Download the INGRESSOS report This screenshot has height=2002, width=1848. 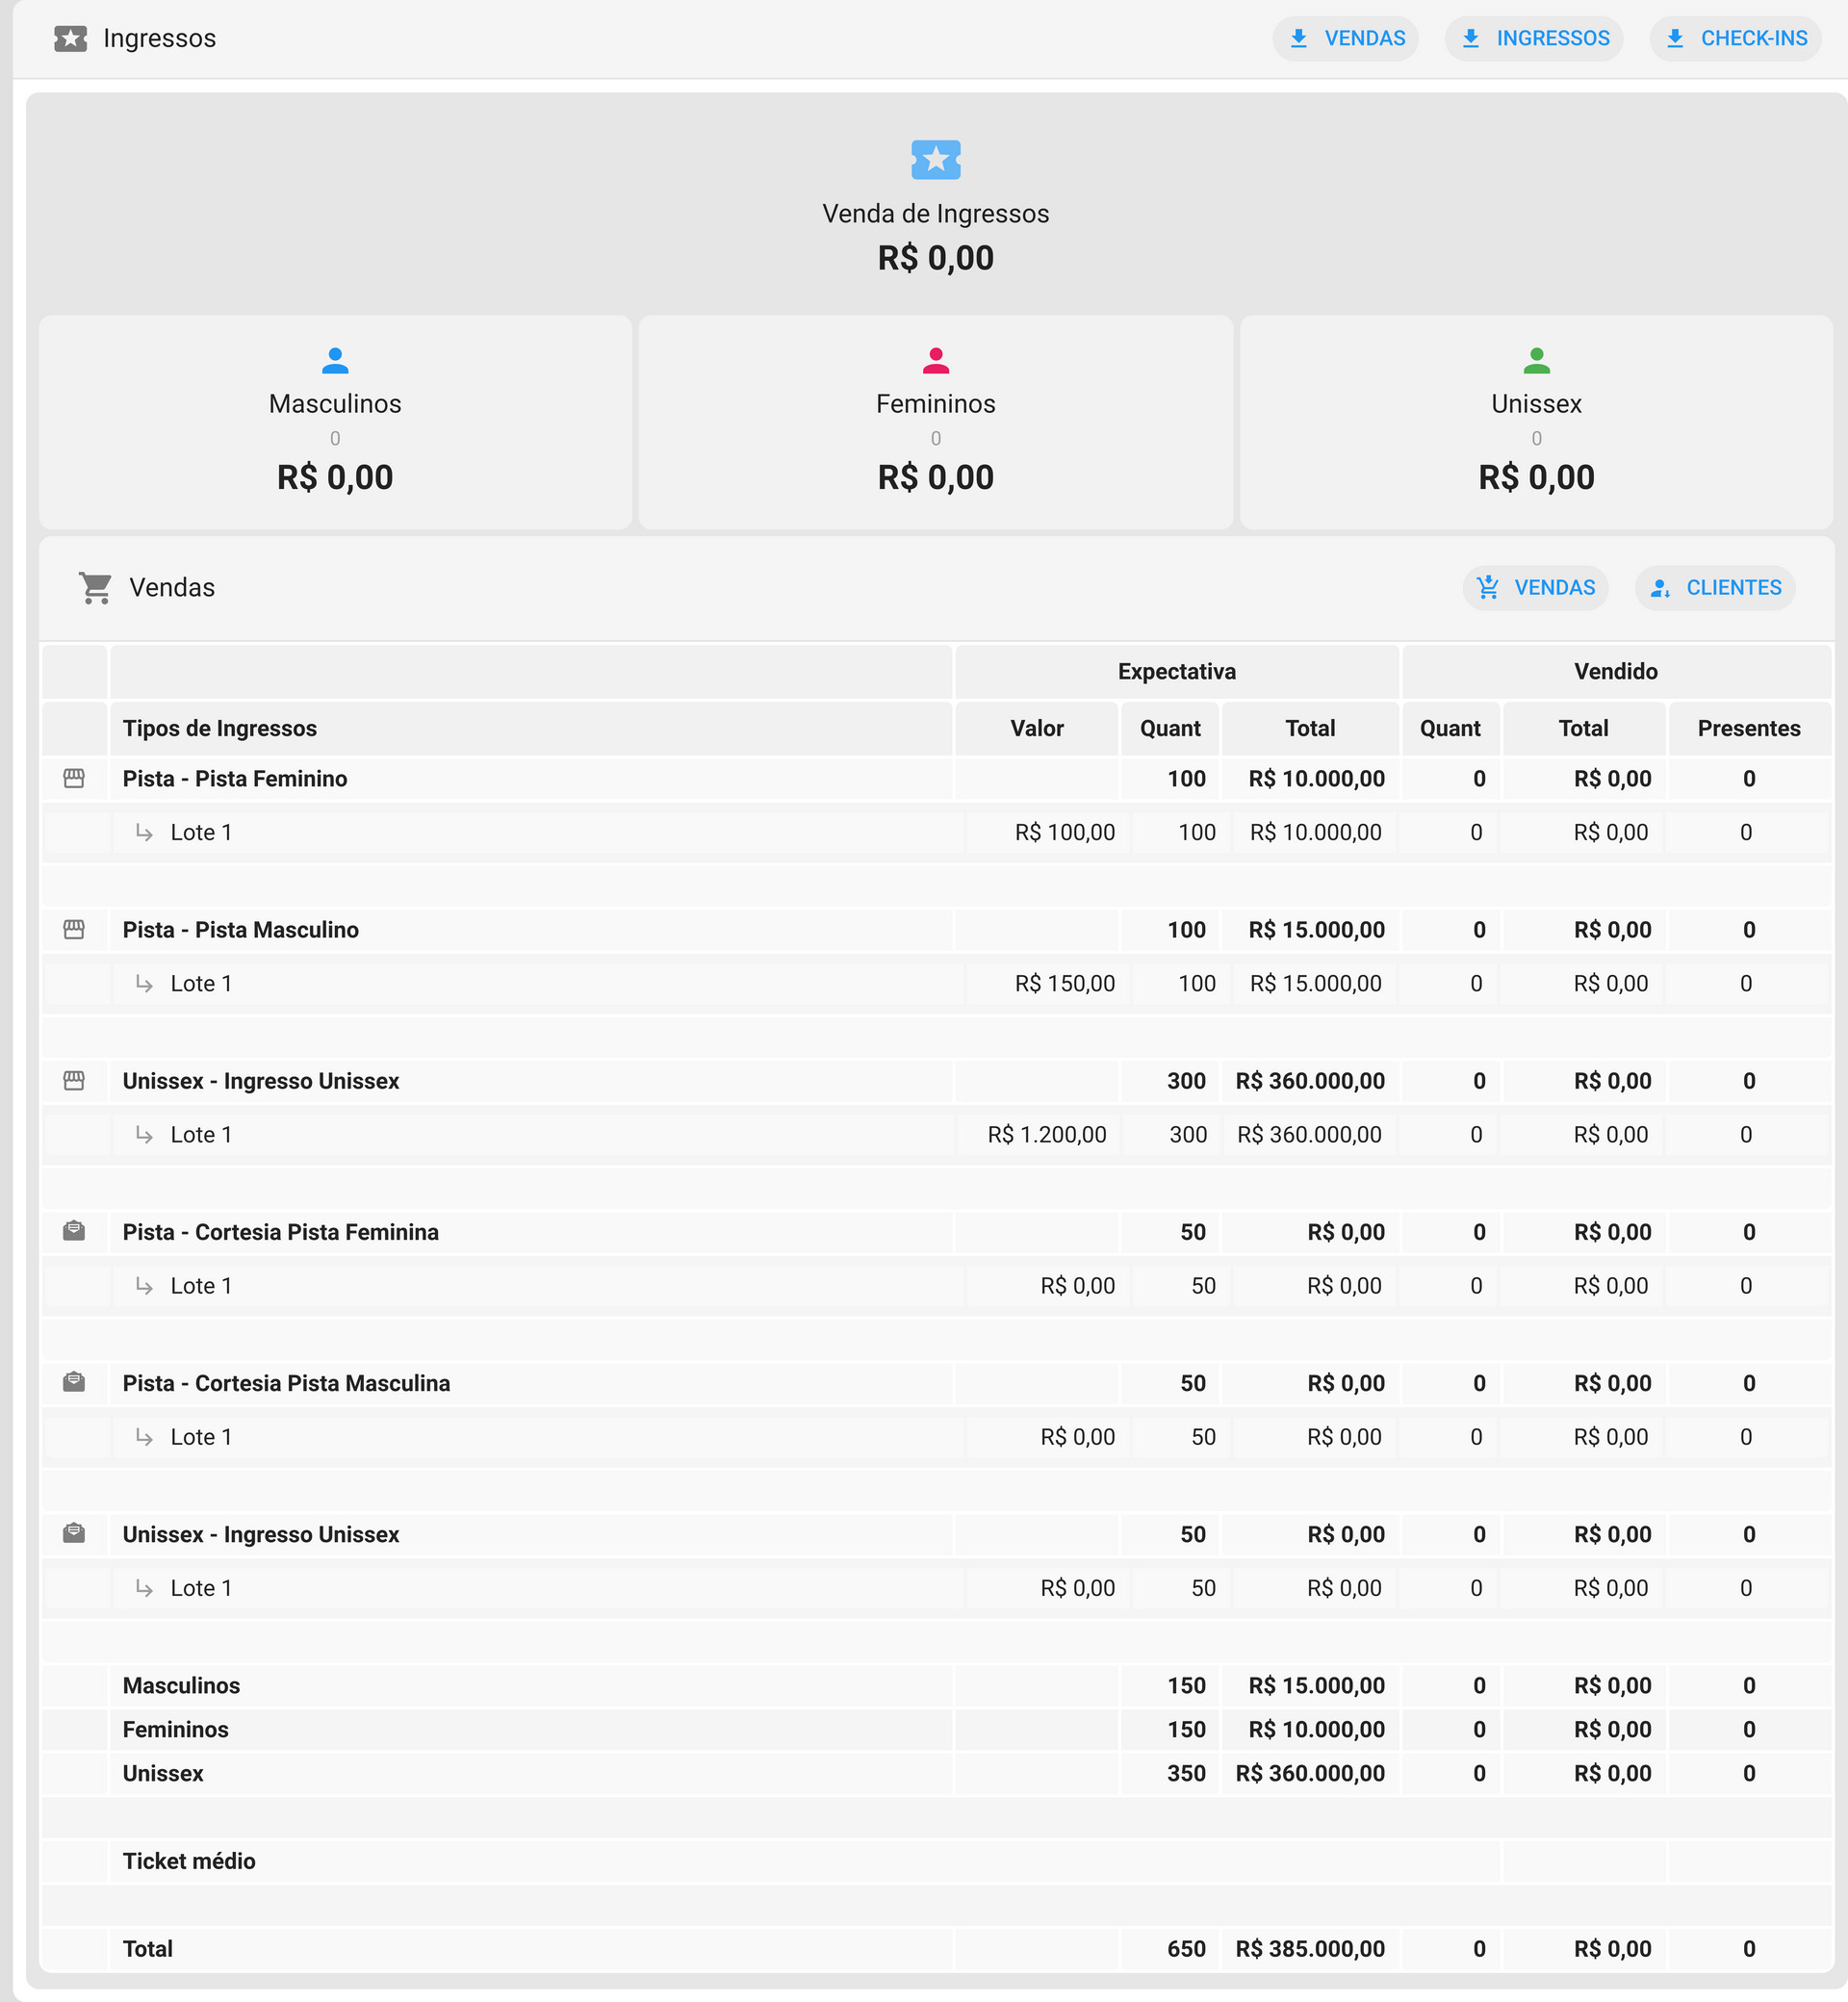pyautogui.click(x=1534, y=38)
